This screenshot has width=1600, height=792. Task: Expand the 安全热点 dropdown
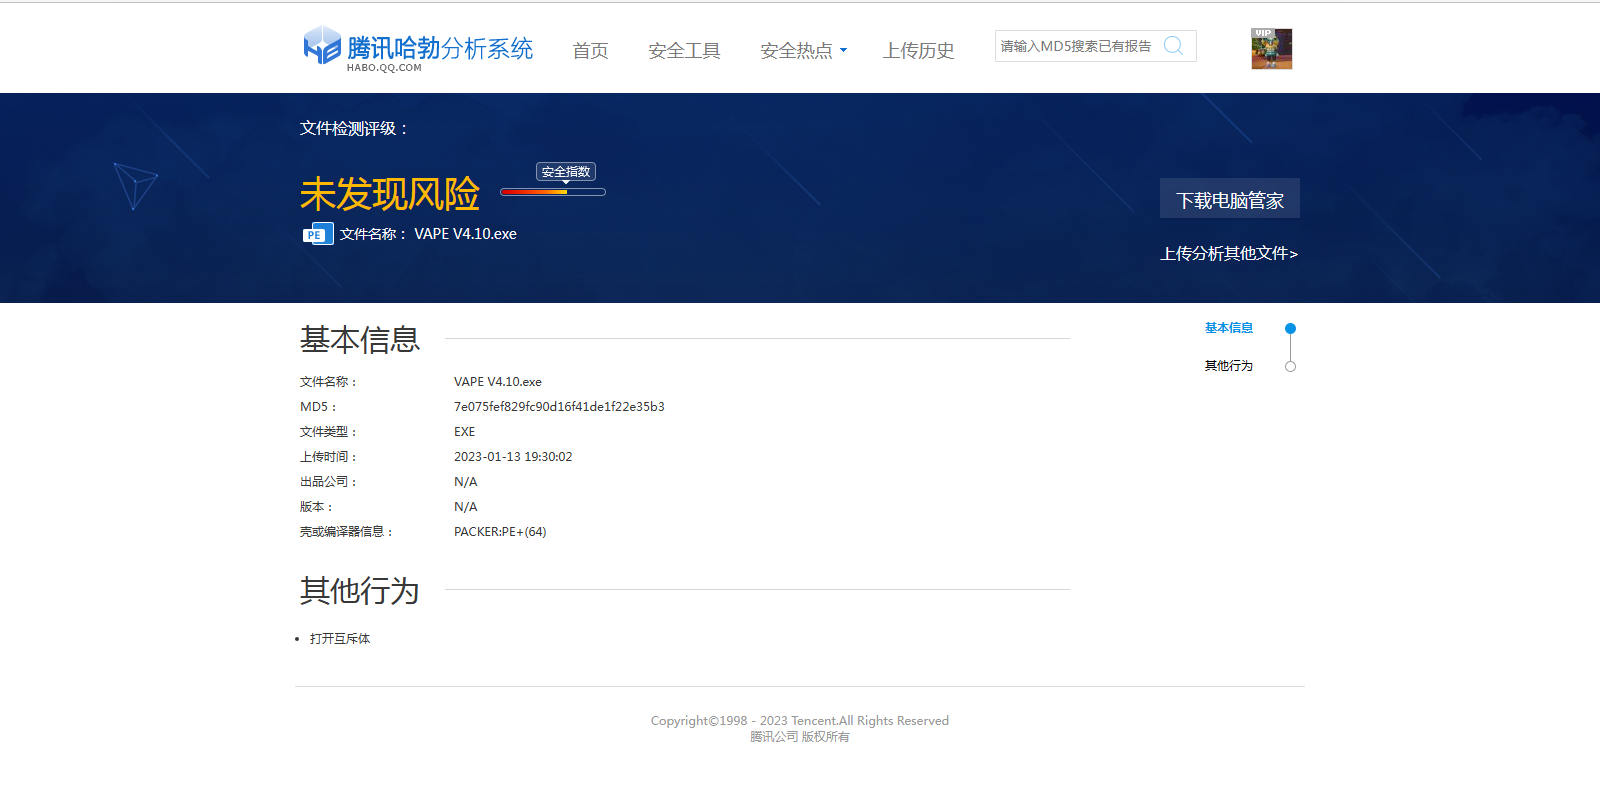pos(803,51)
